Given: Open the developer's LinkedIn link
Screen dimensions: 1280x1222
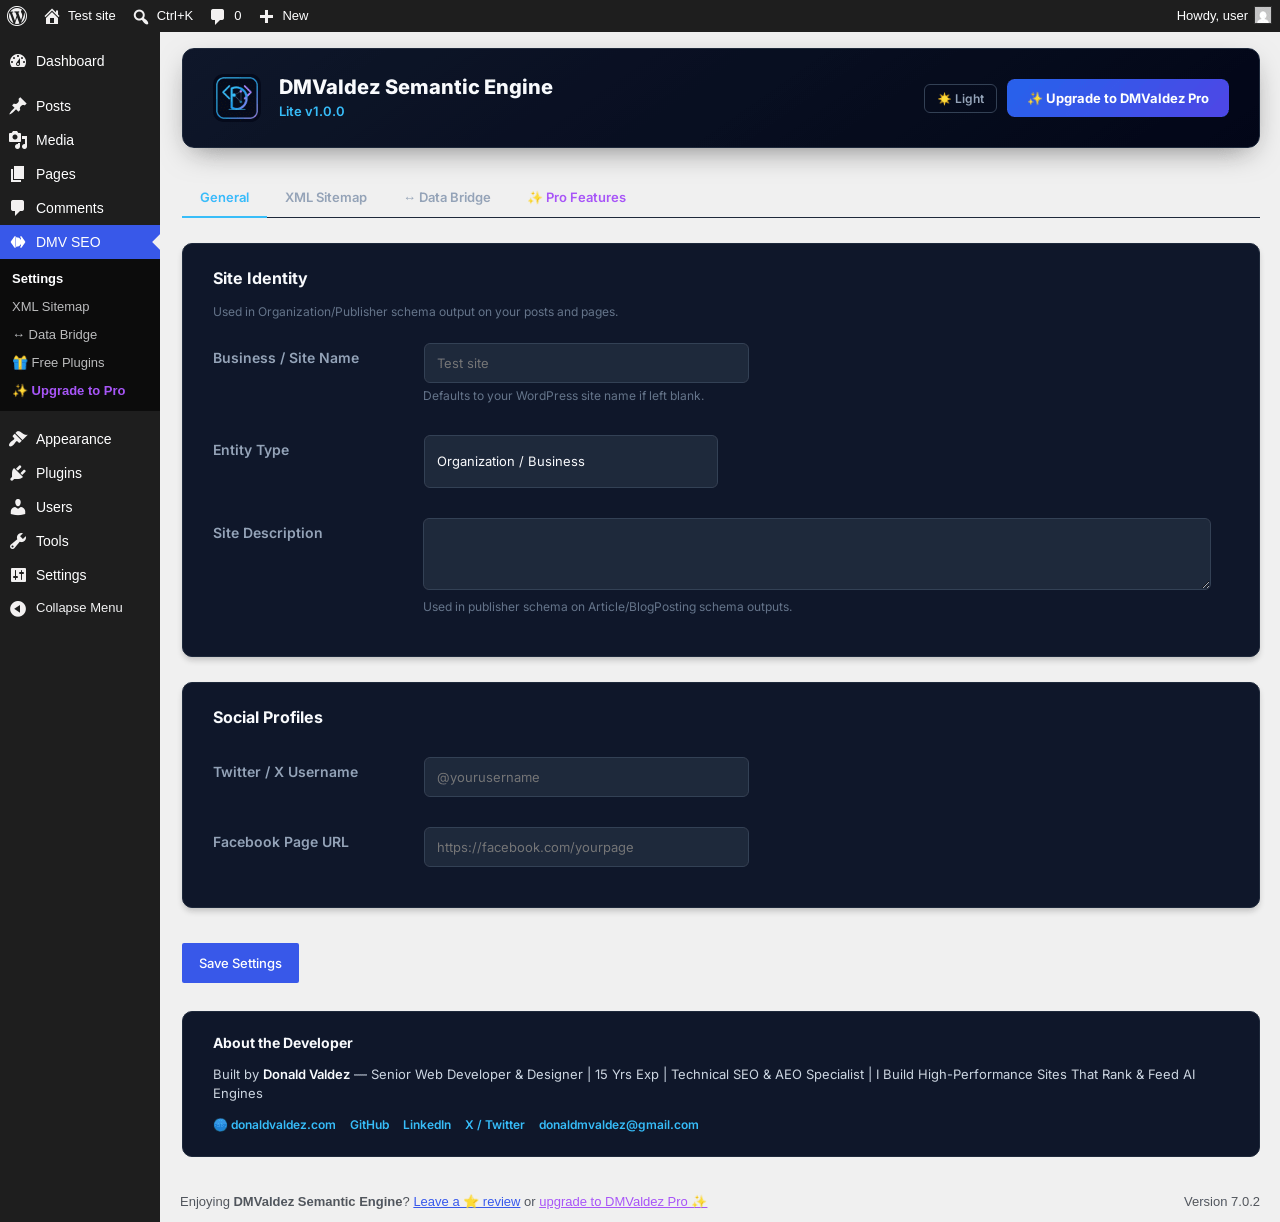Looking at the screenshot, I should [x=427, y=1125].
